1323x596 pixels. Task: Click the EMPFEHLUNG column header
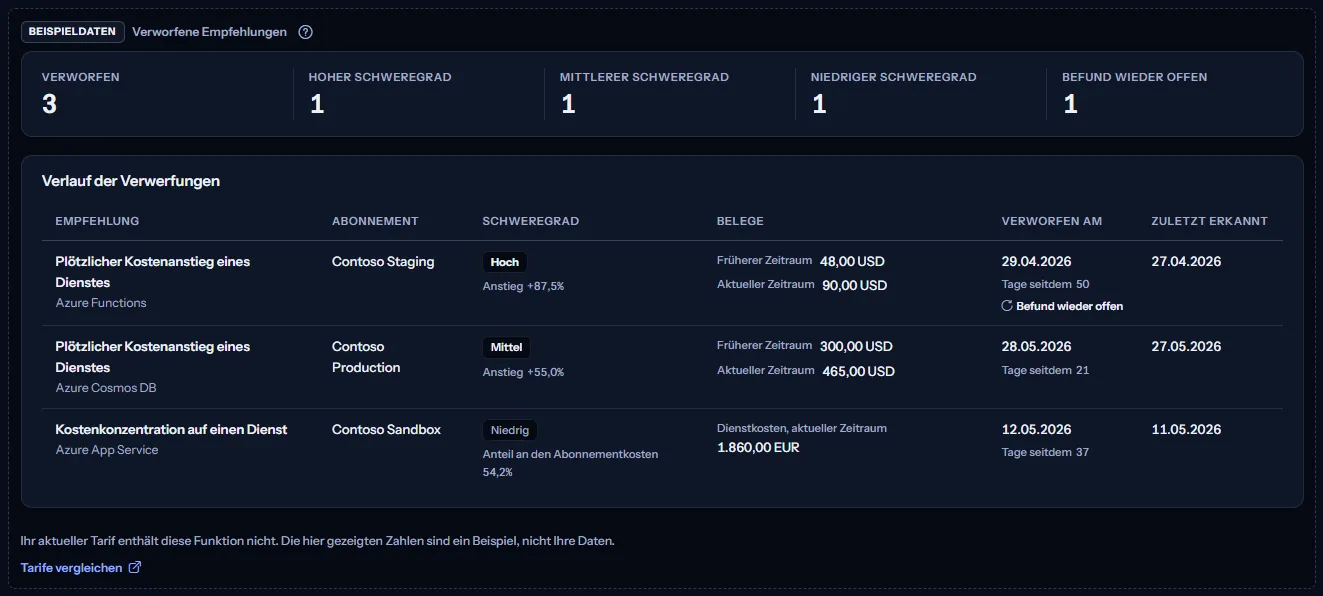pos(97,221)
